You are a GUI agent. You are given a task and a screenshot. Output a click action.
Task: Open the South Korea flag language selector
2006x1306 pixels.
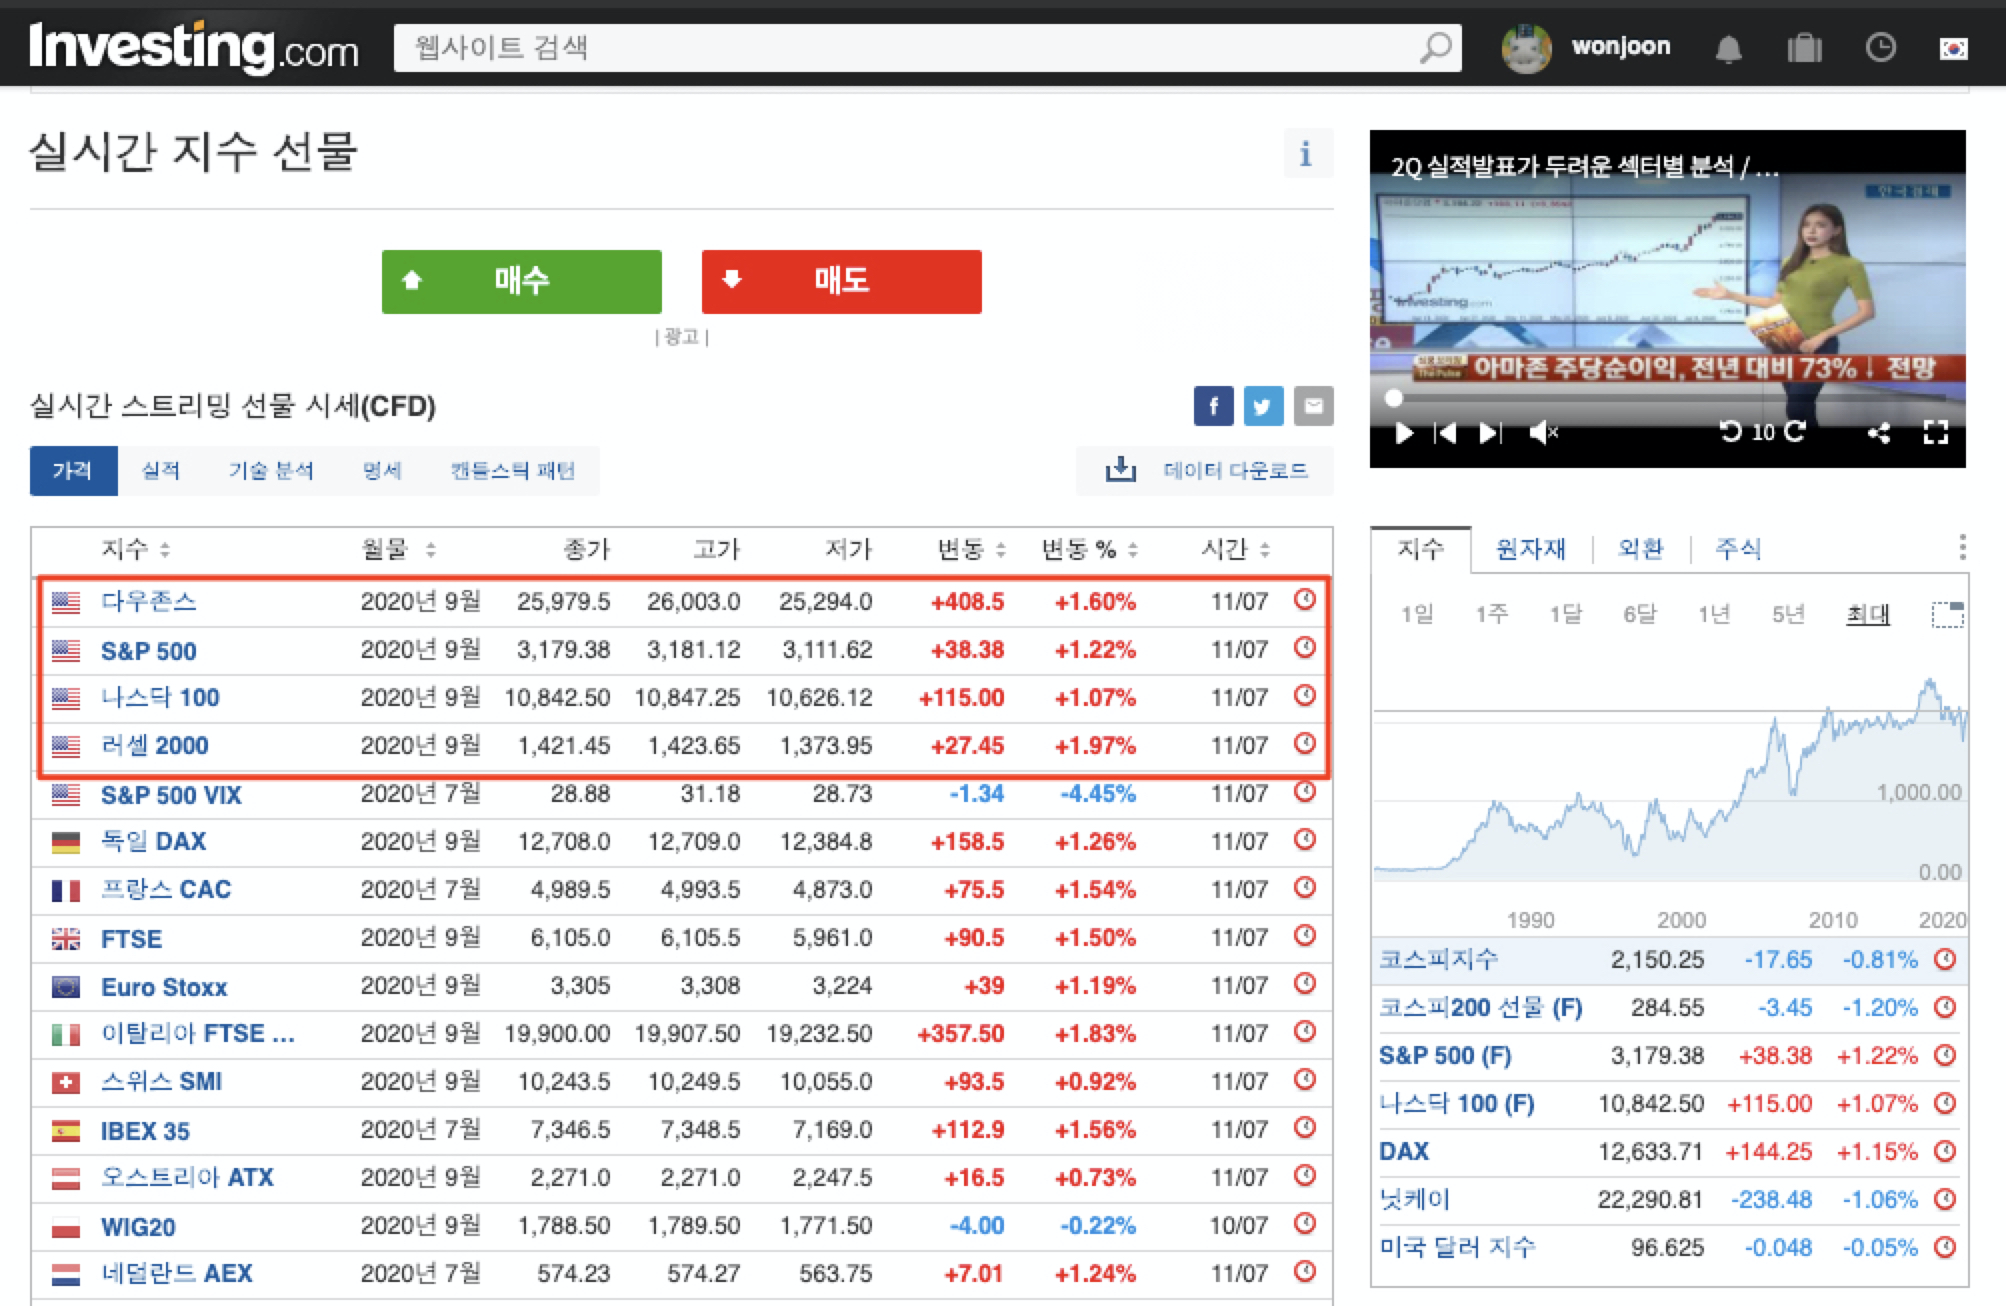[1953, 48]
